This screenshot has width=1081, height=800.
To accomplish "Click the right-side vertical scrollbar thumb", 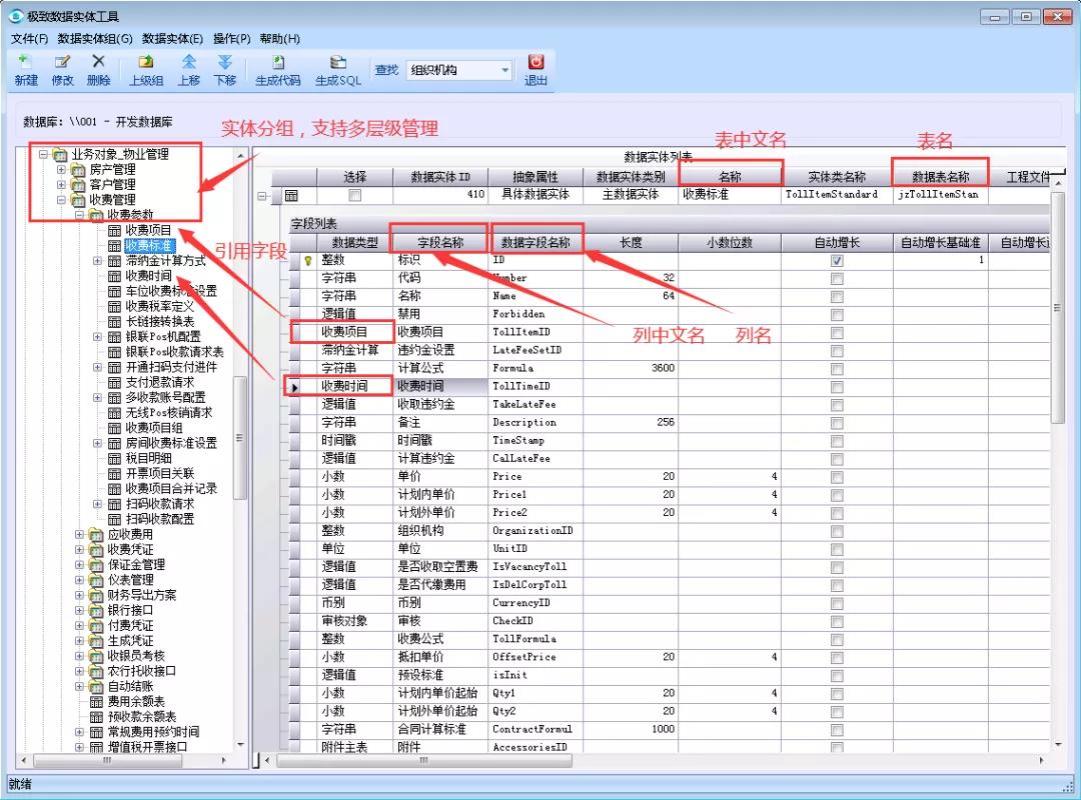I will click(x=1057, y=307).
